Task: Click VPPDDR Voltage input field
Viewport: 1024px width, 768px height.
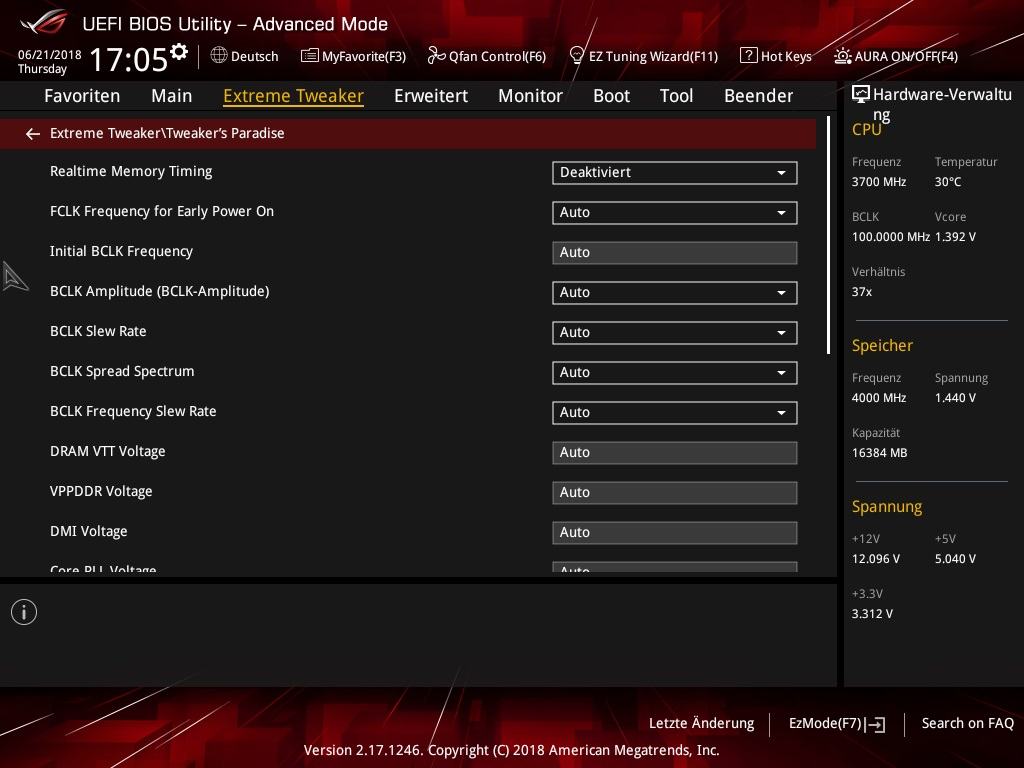Action: [675, 492]
